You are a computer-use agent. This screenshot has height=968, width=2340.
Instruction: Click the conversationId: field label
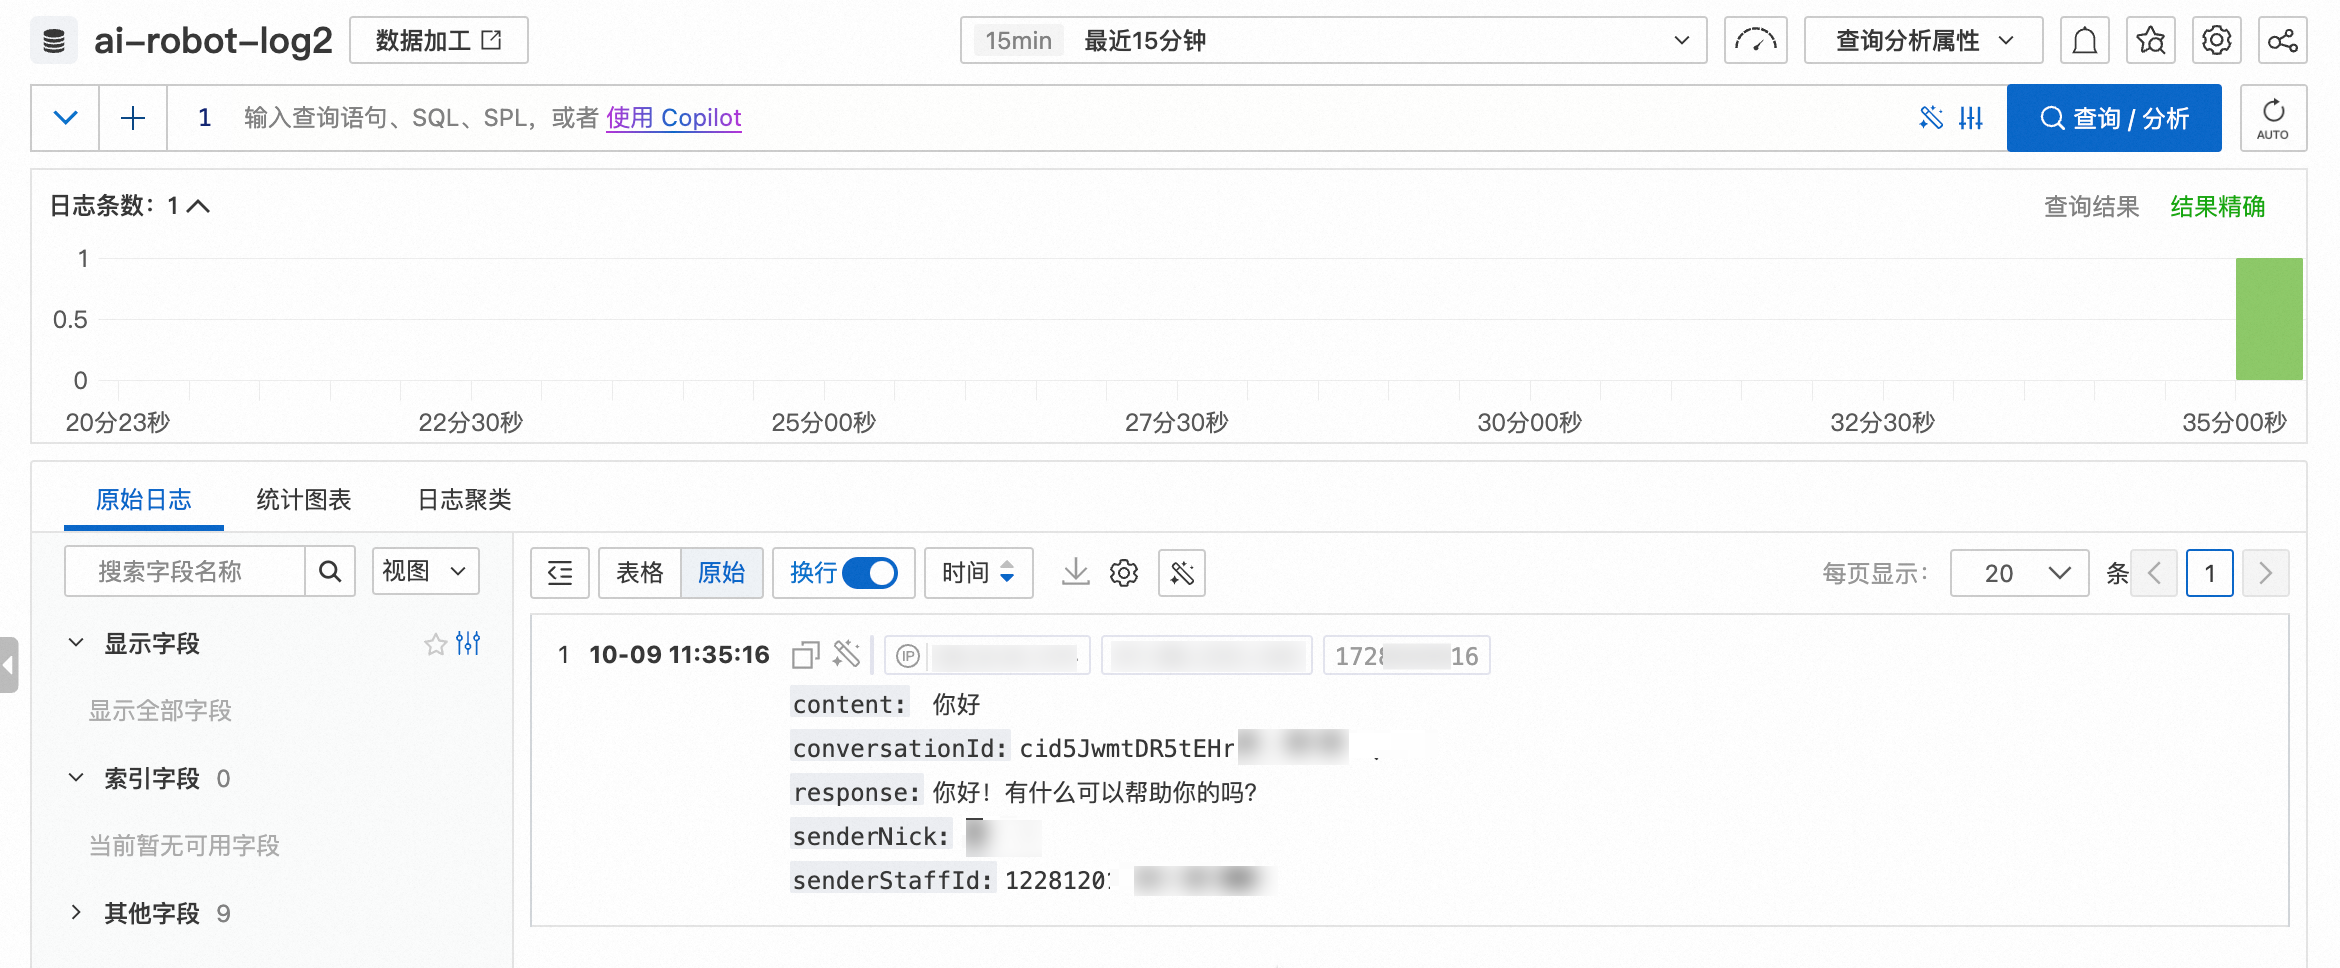point(900,748)
